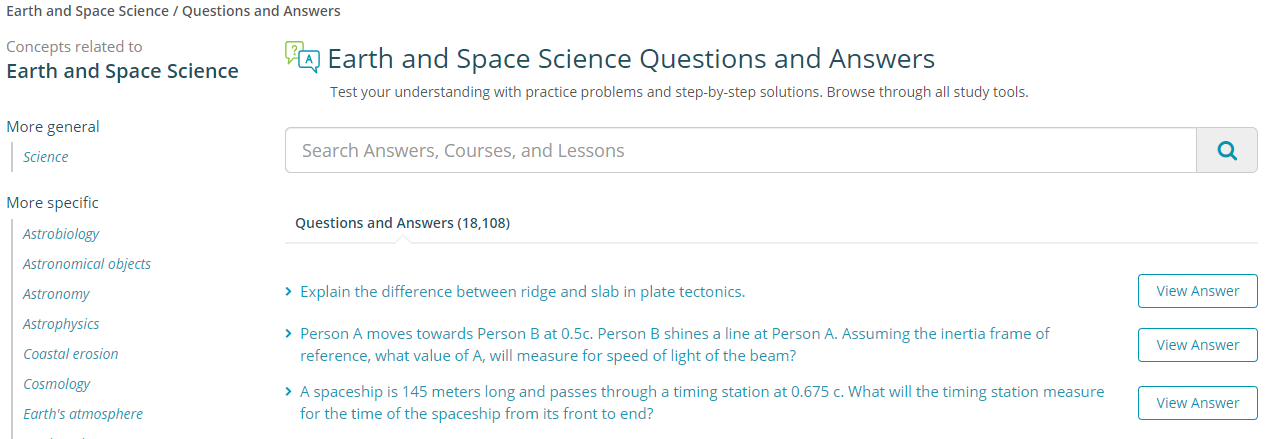View Answer for ridge and slab question
1268x439 pixels.
tap(1198, 291)
